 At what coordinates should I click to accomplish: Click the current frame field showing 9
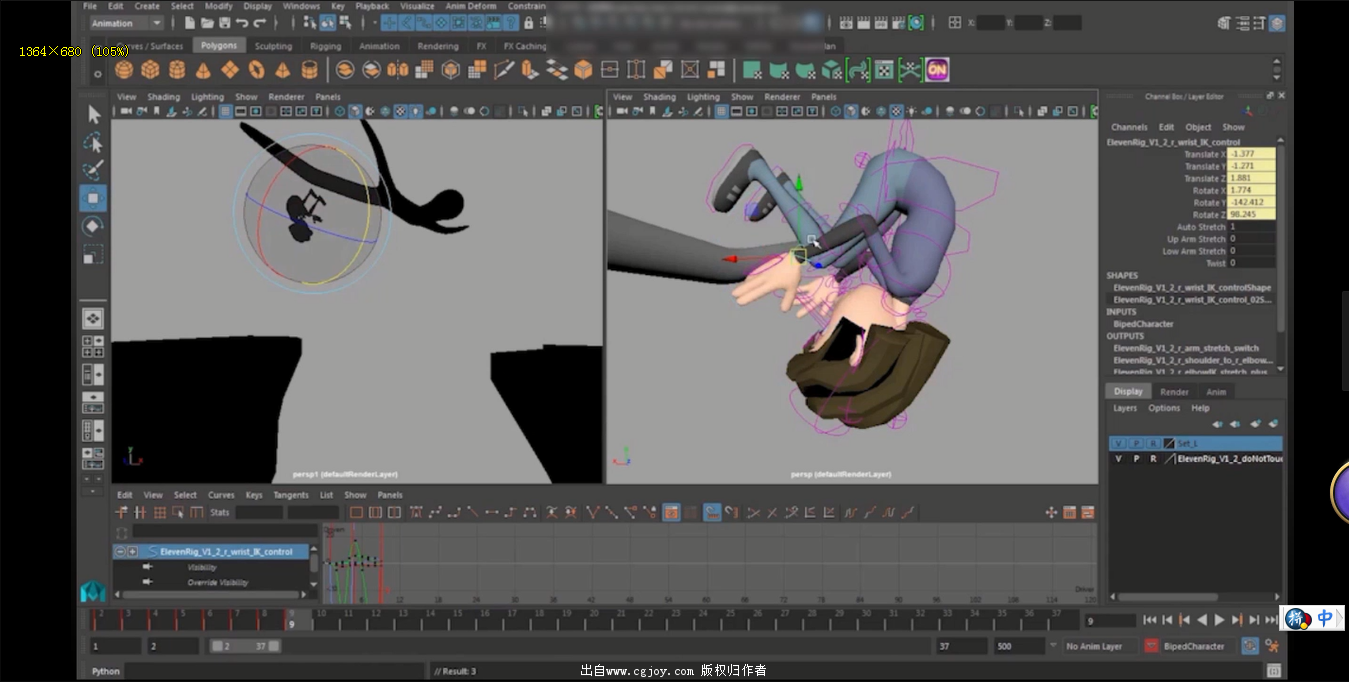[1108, 621]
